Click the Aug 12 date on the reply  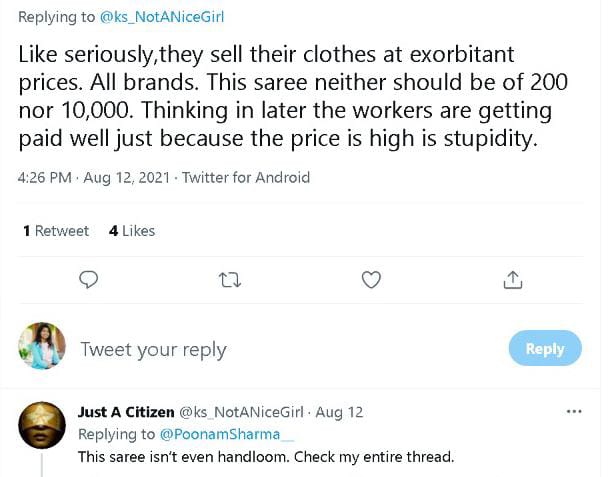(x=339, y=412)
